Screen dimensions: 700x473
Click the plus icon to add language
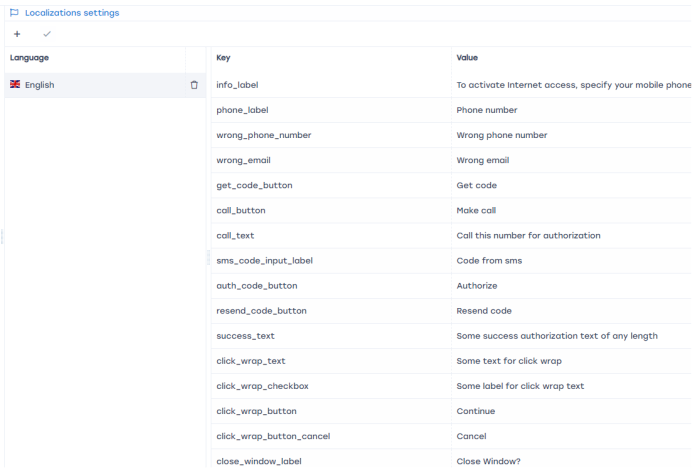click(17, 34)
